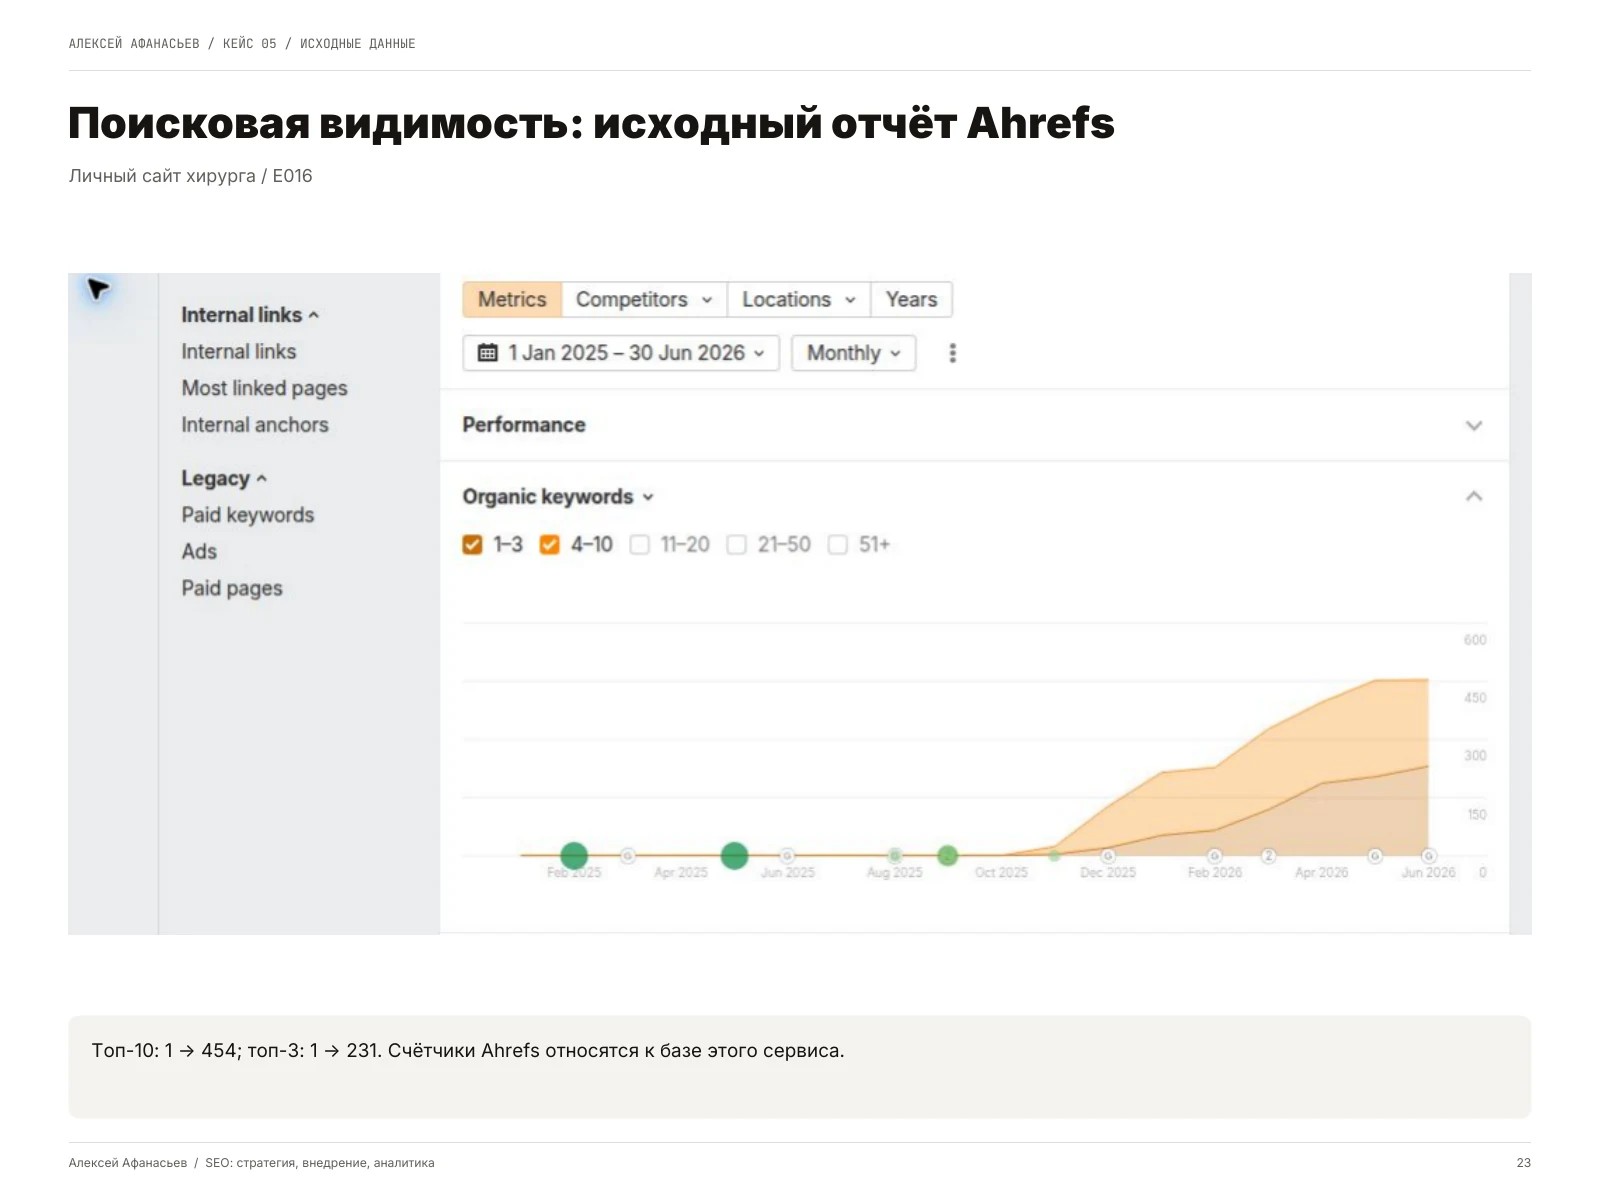Open the three-dot more options menu
The image size is (1600, 1200).
coord(952,353)
